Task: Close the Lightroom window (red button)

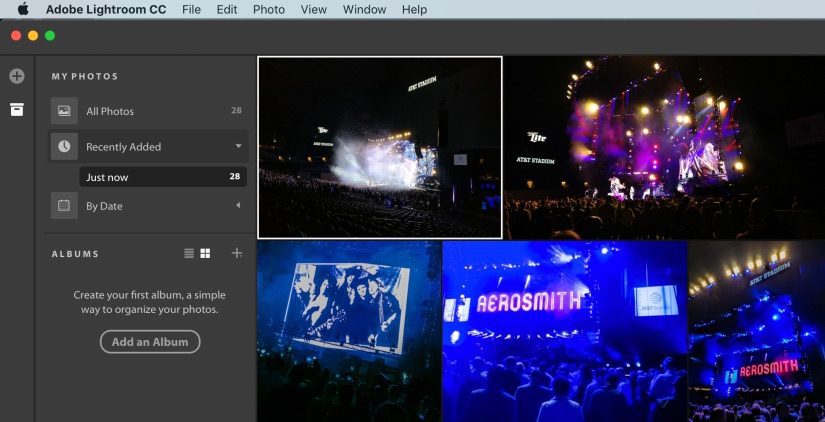Action: pyautogui.click(x=16, y=35)
